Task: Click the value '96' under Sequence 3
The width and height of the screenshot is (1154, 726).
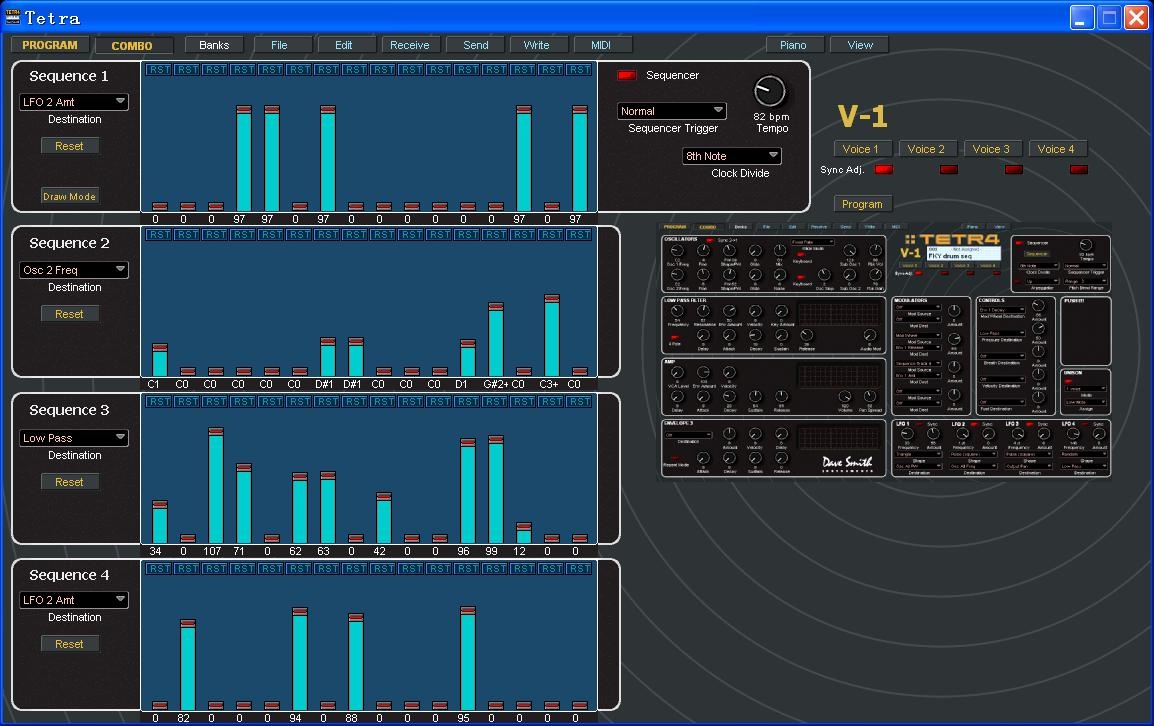Action: coord(463,551)
